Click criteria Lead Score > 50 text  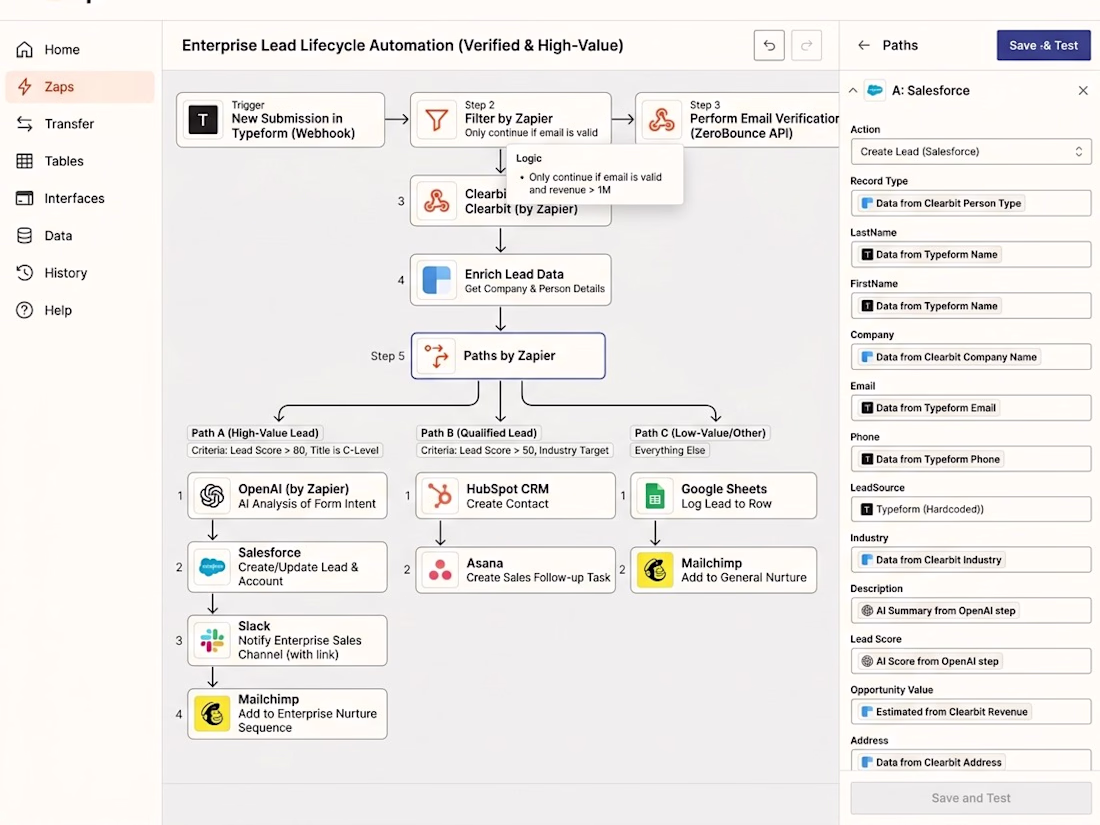pyautogui.click(x=515, y=450)
